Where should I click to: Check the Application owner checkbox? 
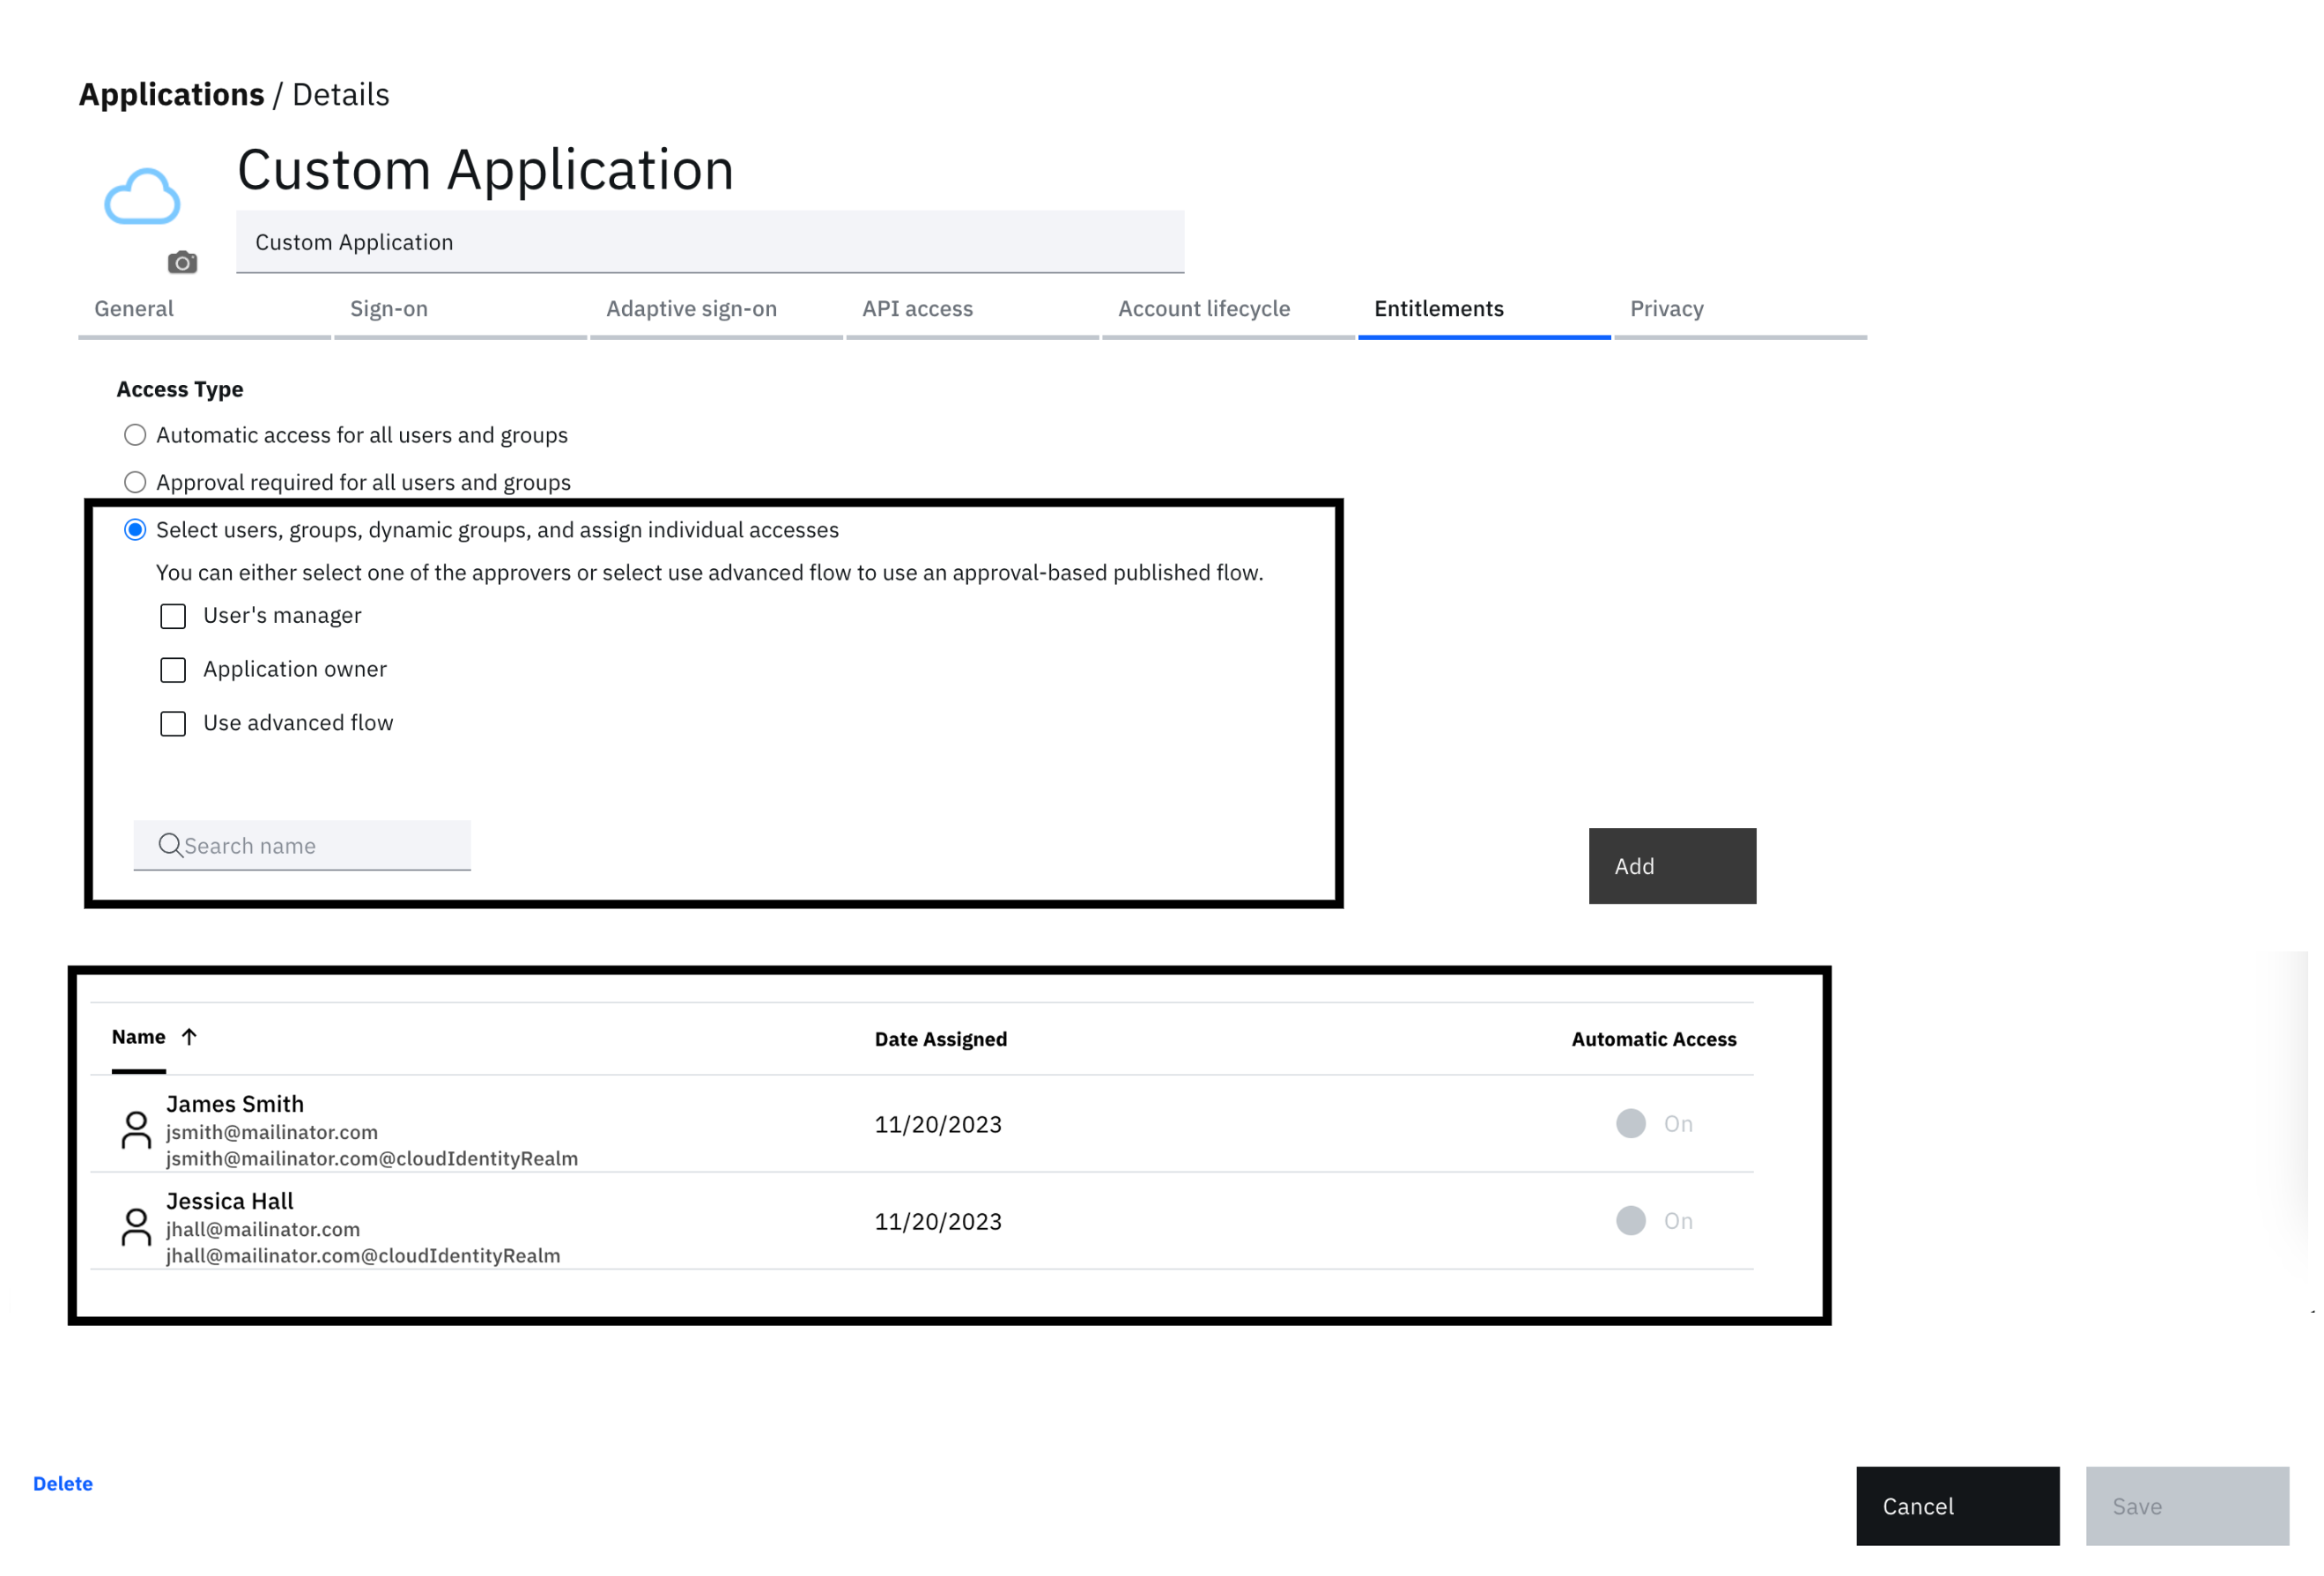click(x=173, y=670)
